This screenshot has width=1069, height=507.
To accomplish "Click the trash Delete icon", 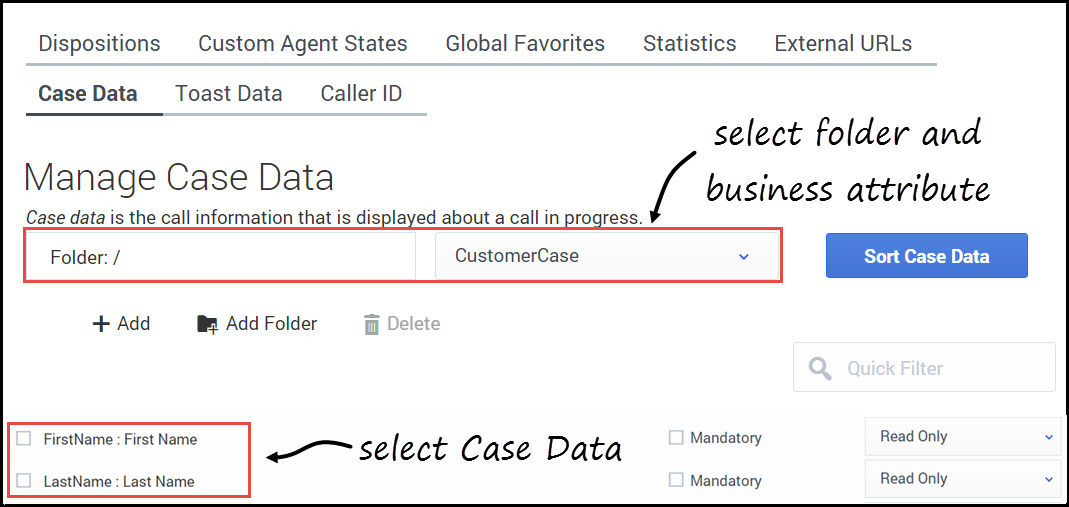I will 372,324.
